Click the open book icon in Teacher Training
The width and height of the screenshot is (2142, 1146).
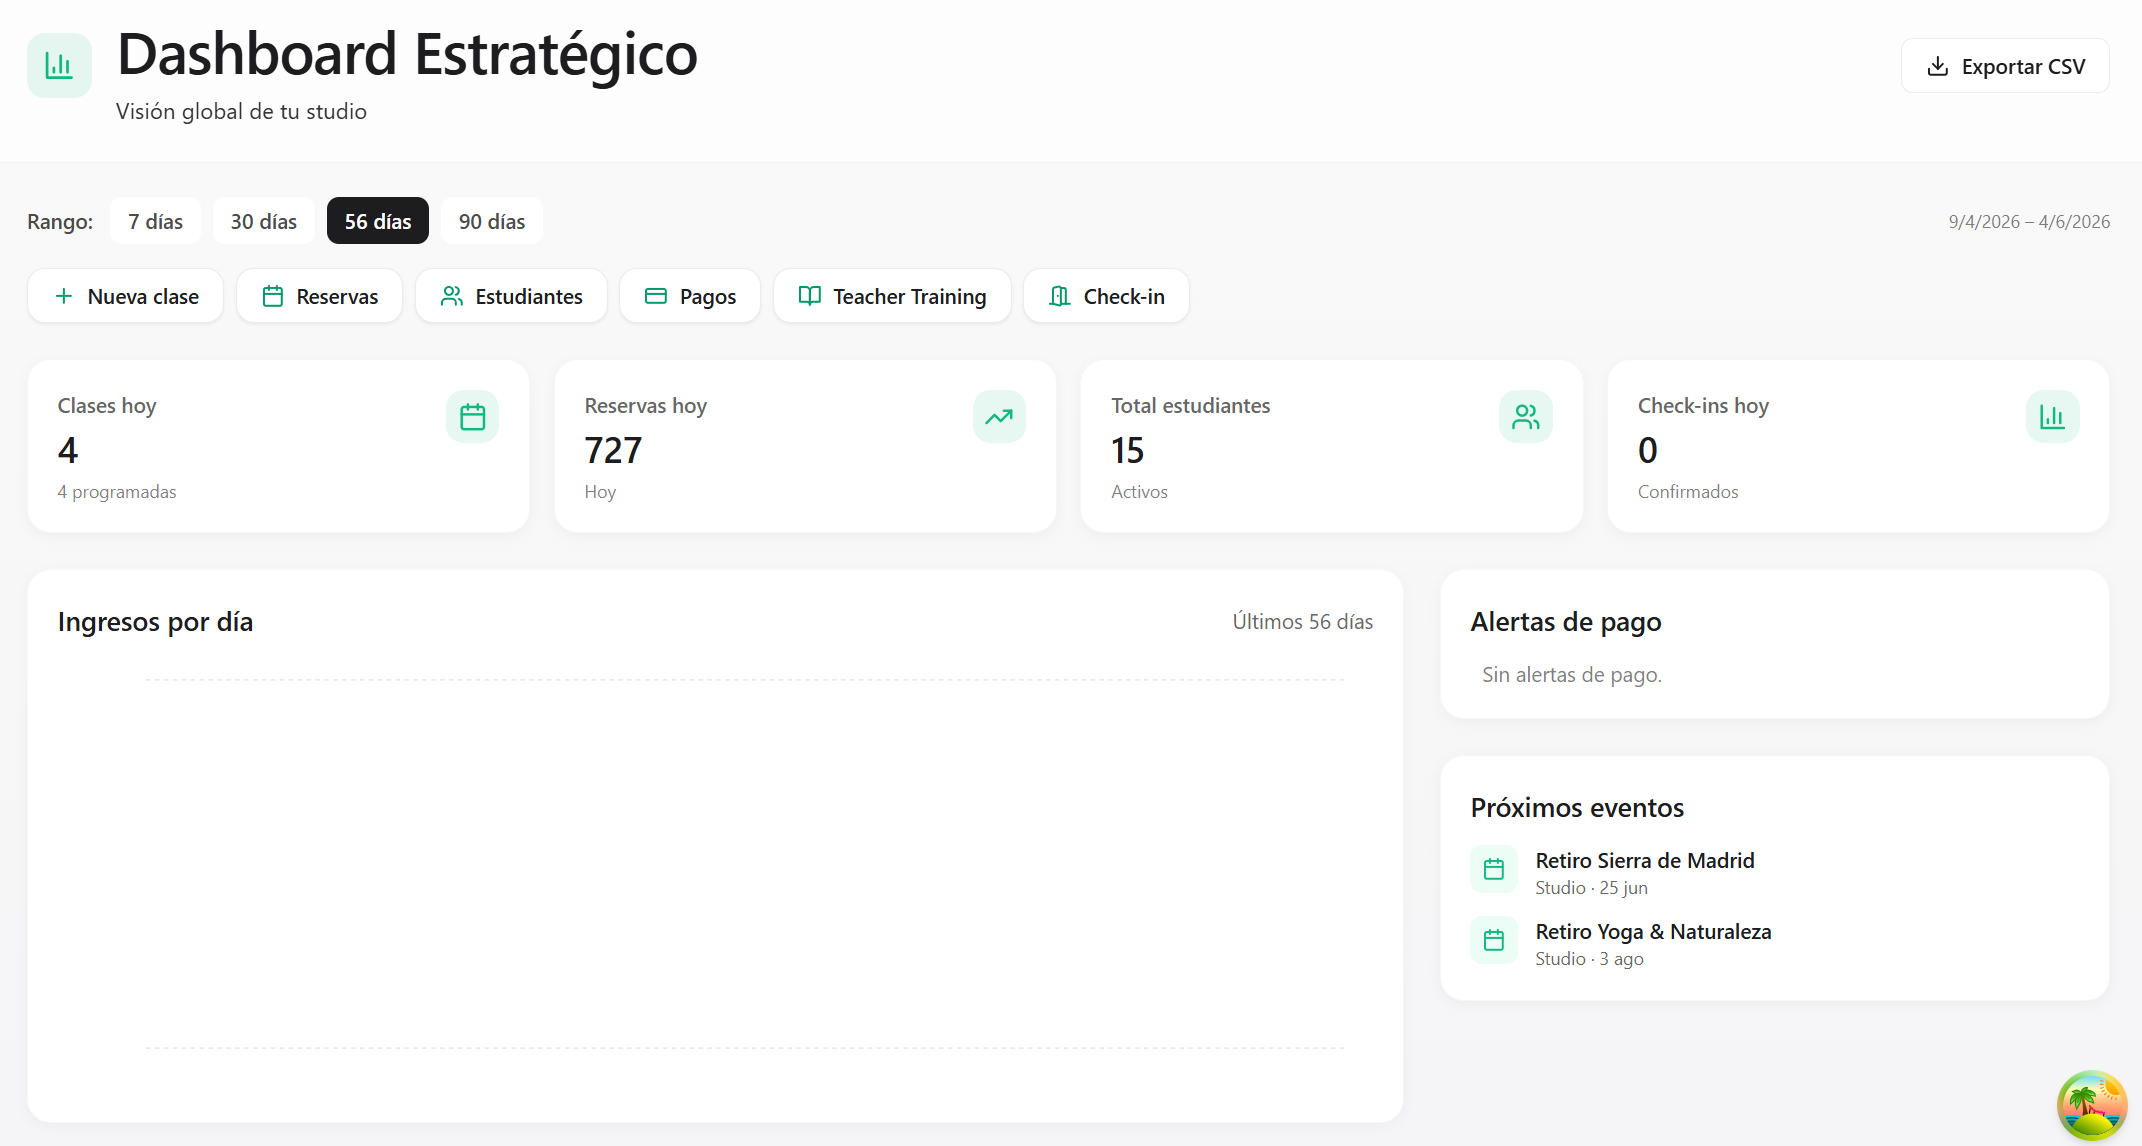810,296
